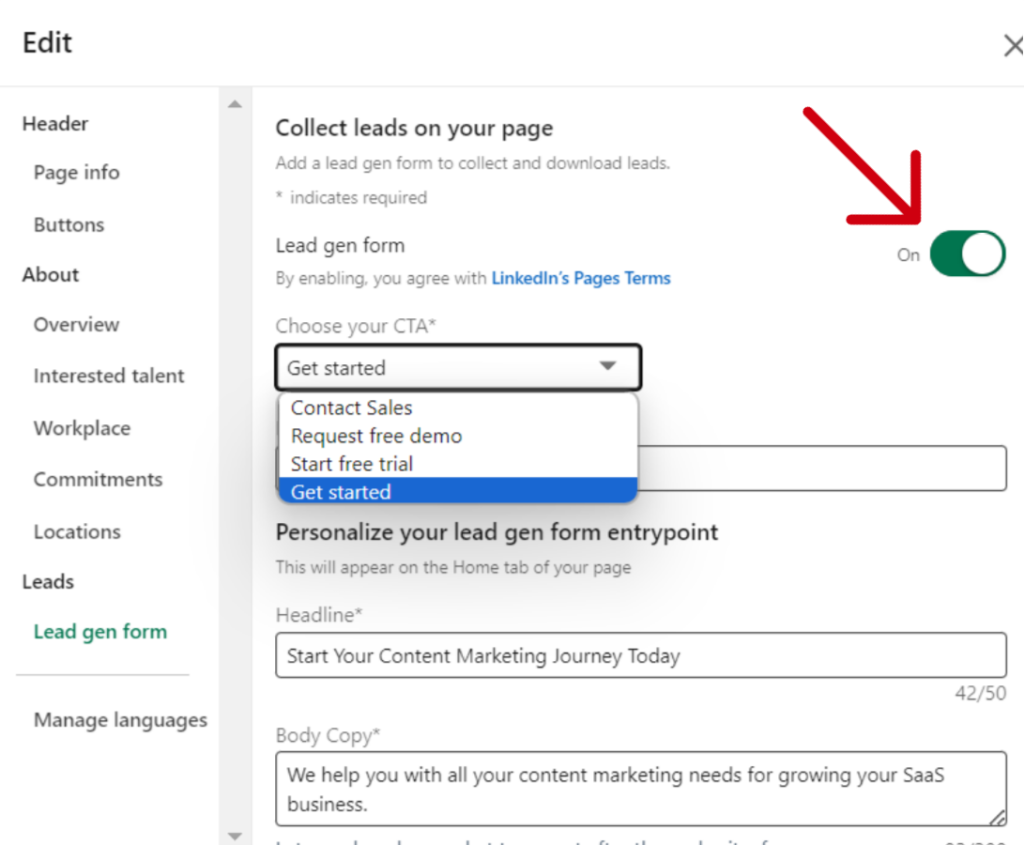The width and height of the screenshot is (1024, 845).
Task: Pick Get started in the CTA list
Action: click(340, 491)
